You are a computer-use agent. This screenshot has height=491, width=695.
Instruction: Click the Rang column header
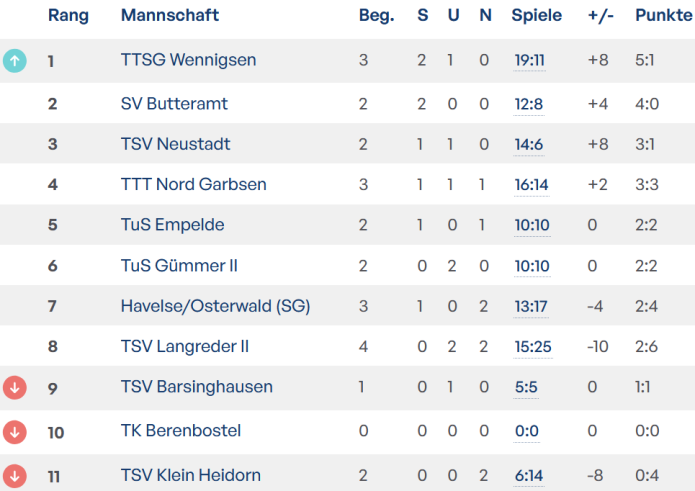68,16
